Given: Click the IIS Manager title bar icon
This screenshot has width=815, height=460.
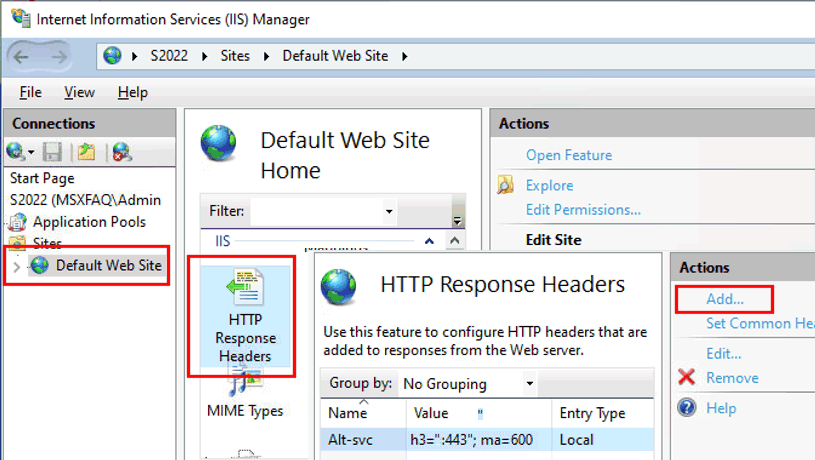Looking at the screenshot, I should [21, 18].
